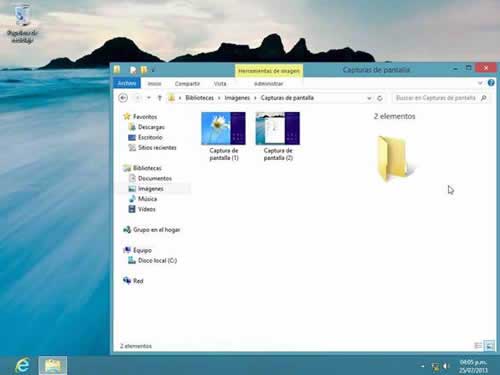Open the Archivo tab
Screen dimensions: 500x375
click(x=127, y=83)
